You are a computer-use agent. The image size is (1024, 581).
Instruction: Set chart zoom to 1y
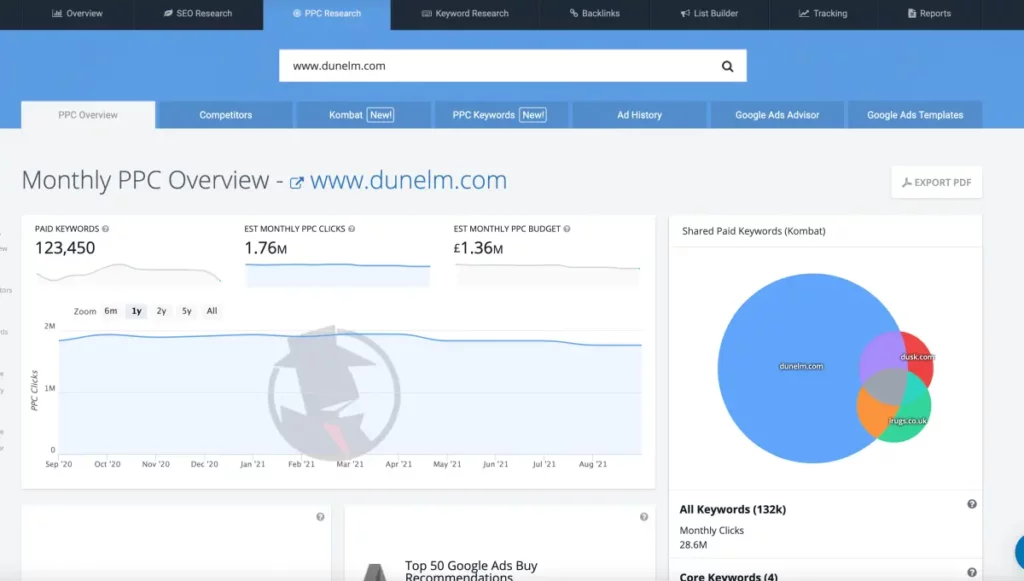pos(136,311)
